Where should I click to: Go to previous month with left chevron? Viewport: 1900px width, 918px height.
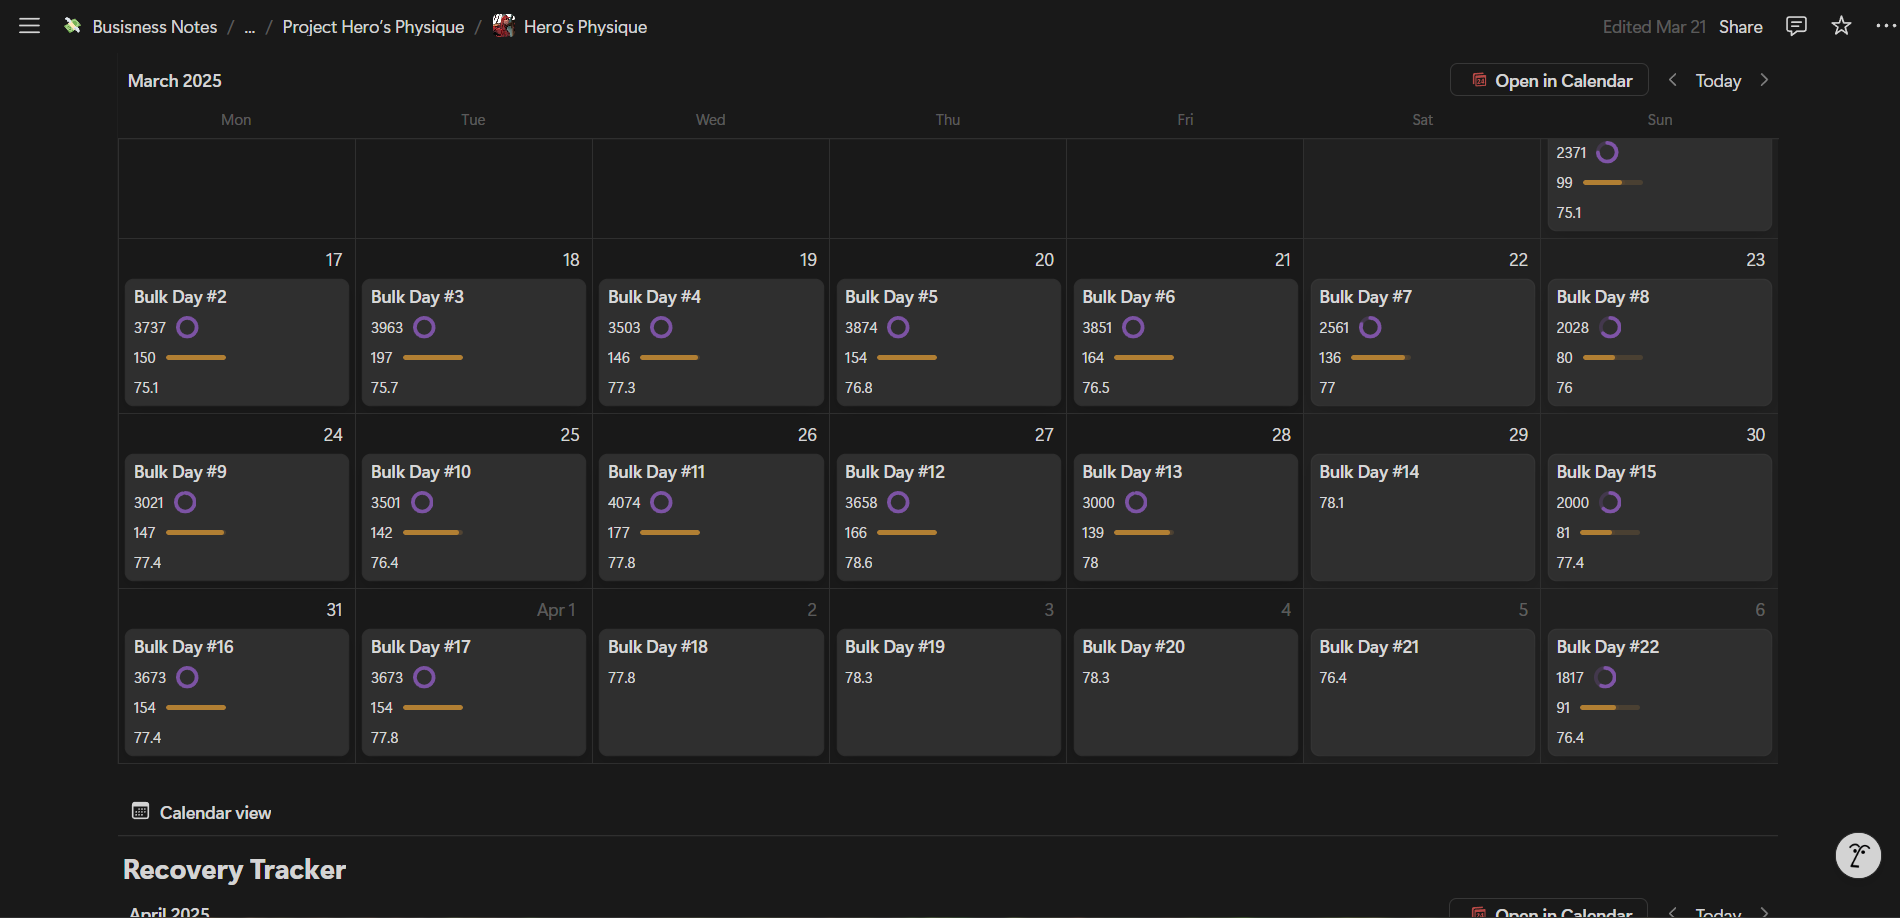[1672, 80]
